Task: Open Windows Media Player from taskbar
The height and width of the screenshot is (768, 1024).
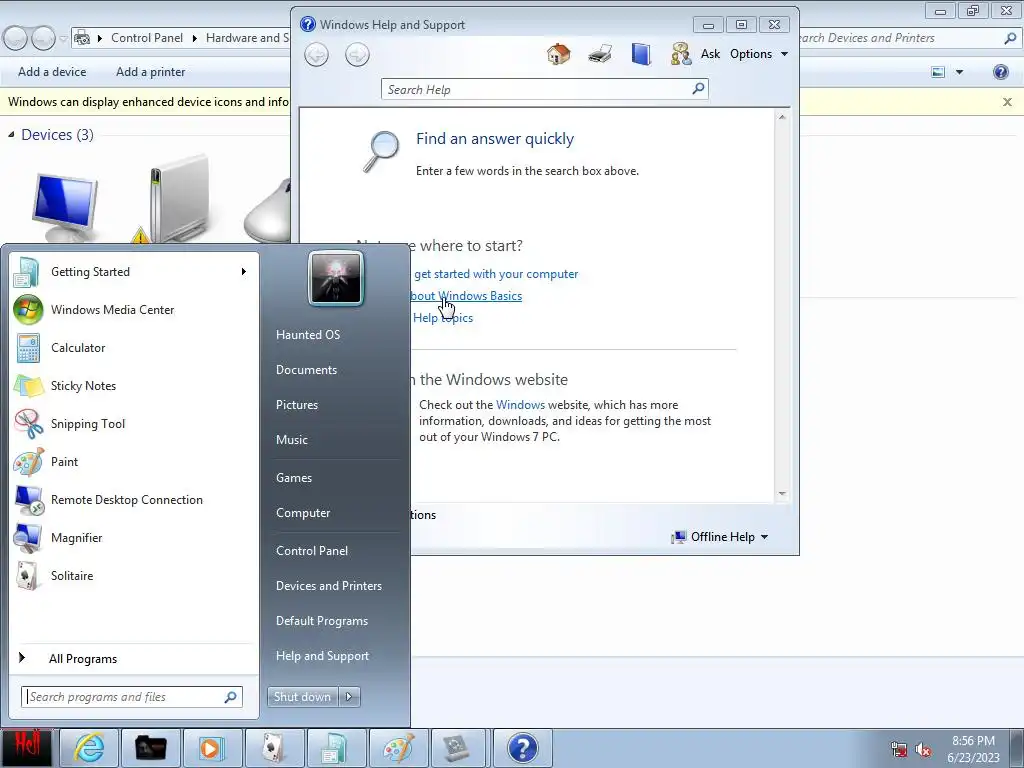Action: [x=212, y=748]
